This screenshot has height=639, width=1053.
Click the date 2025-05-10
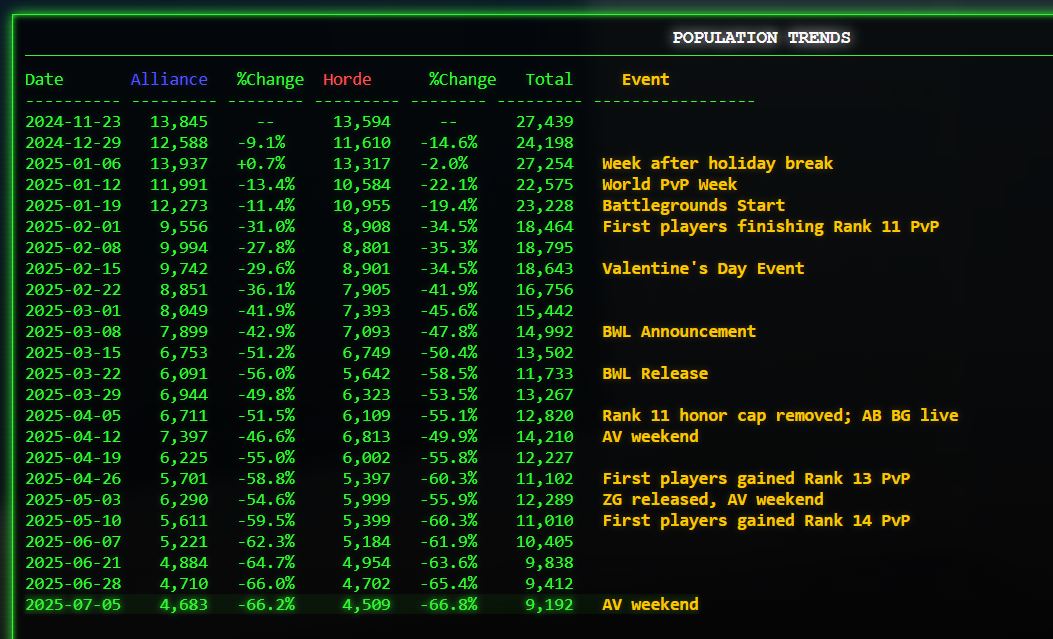coord(73,521)
